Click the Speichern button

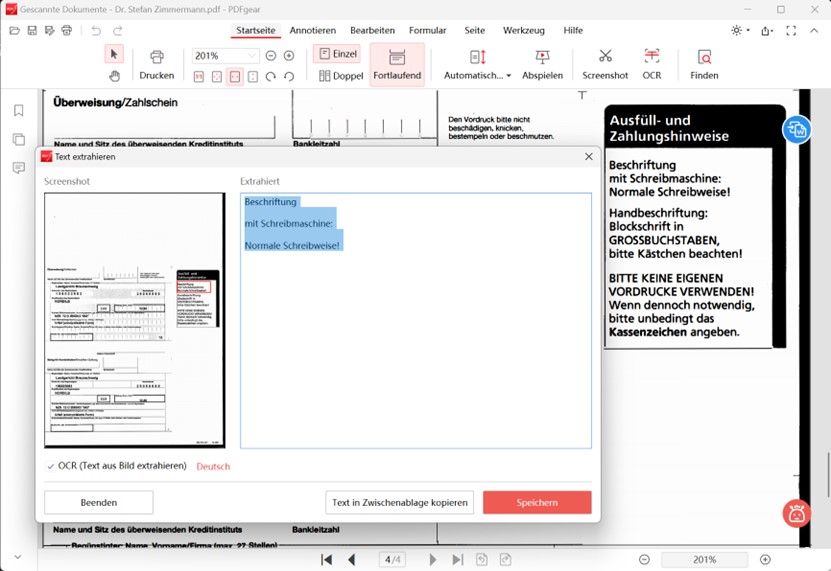pos(537,502)
